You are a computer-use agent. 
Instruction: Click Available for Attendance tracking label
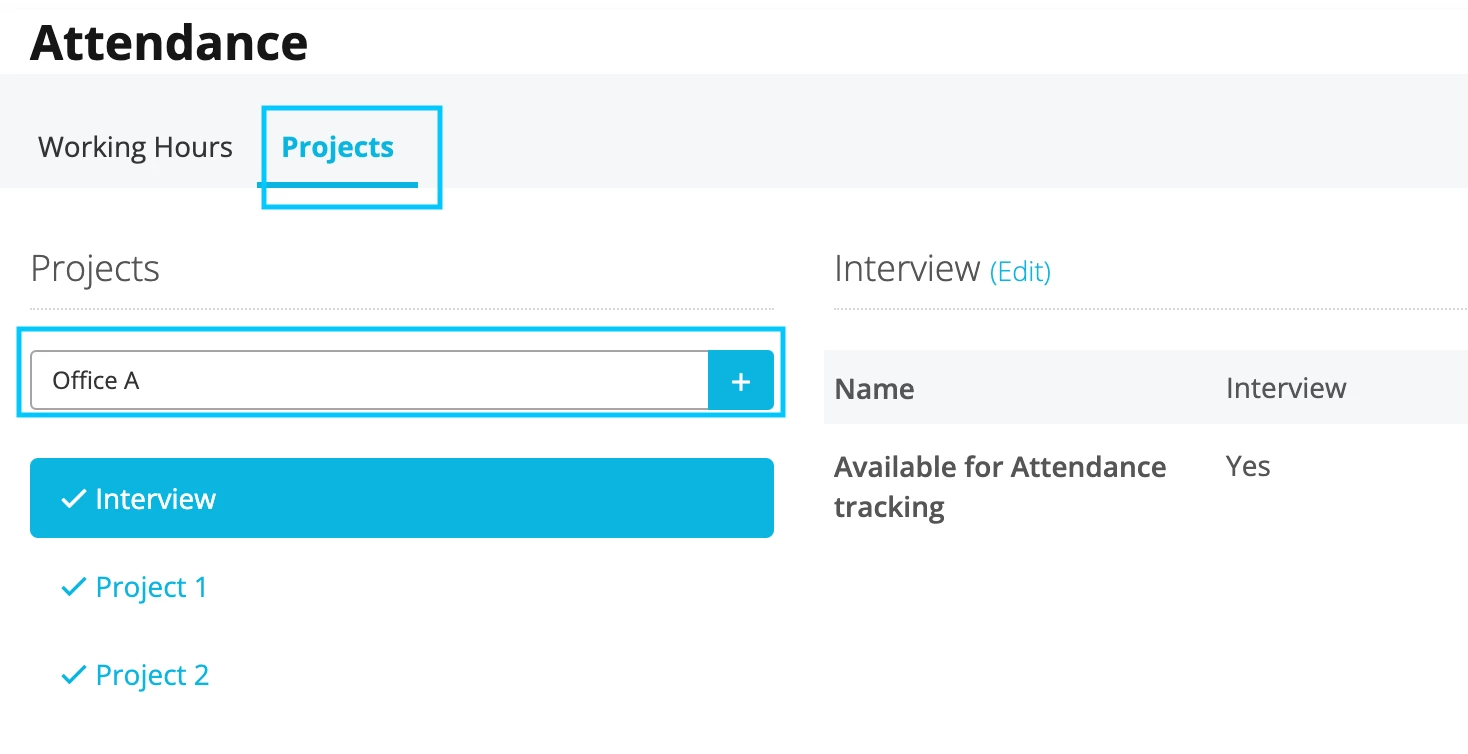point(1000,487)
